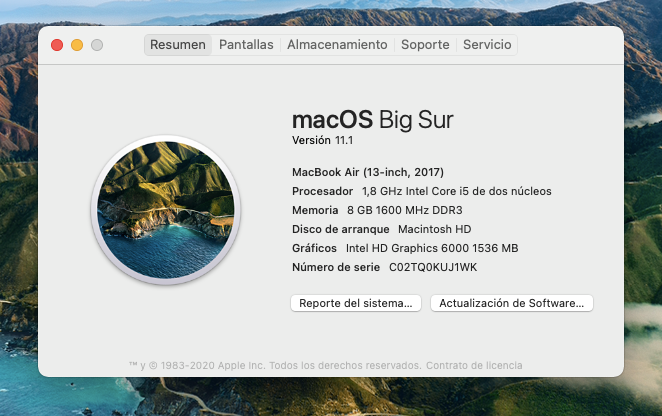Click the Versión 11.1 text
Viewport: 662px width, 416px height.
coord(323,140)
